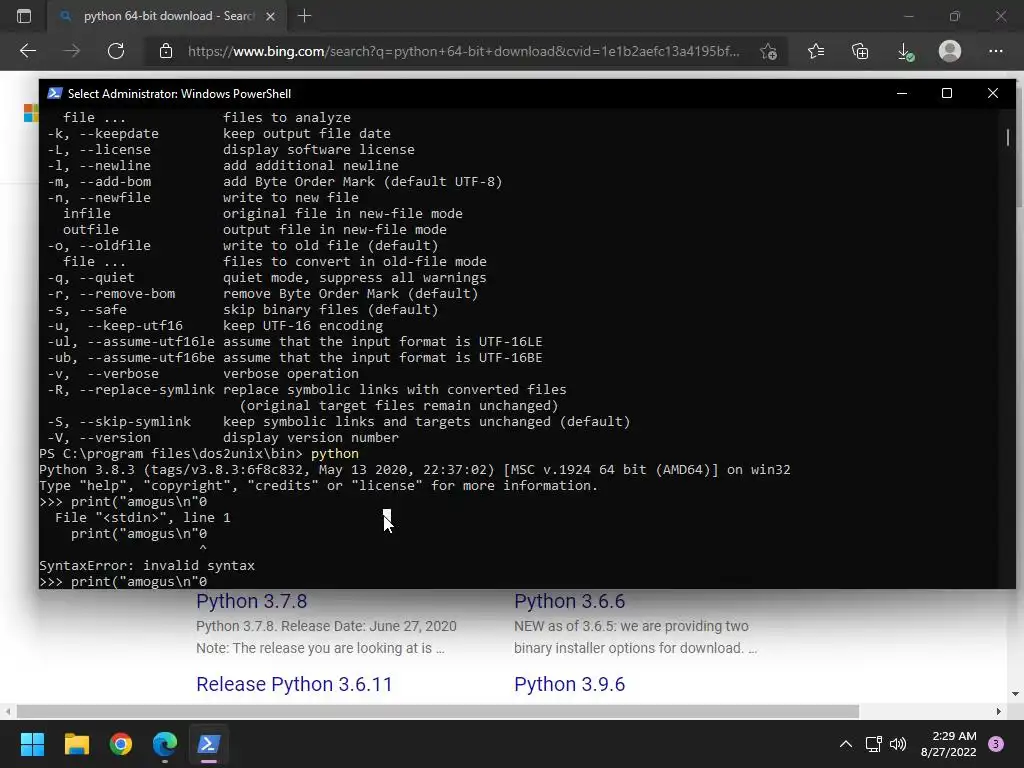1024x768 pixels.
Task: Open the Python 3.9.6 link
Action: (x=569, y=684)
